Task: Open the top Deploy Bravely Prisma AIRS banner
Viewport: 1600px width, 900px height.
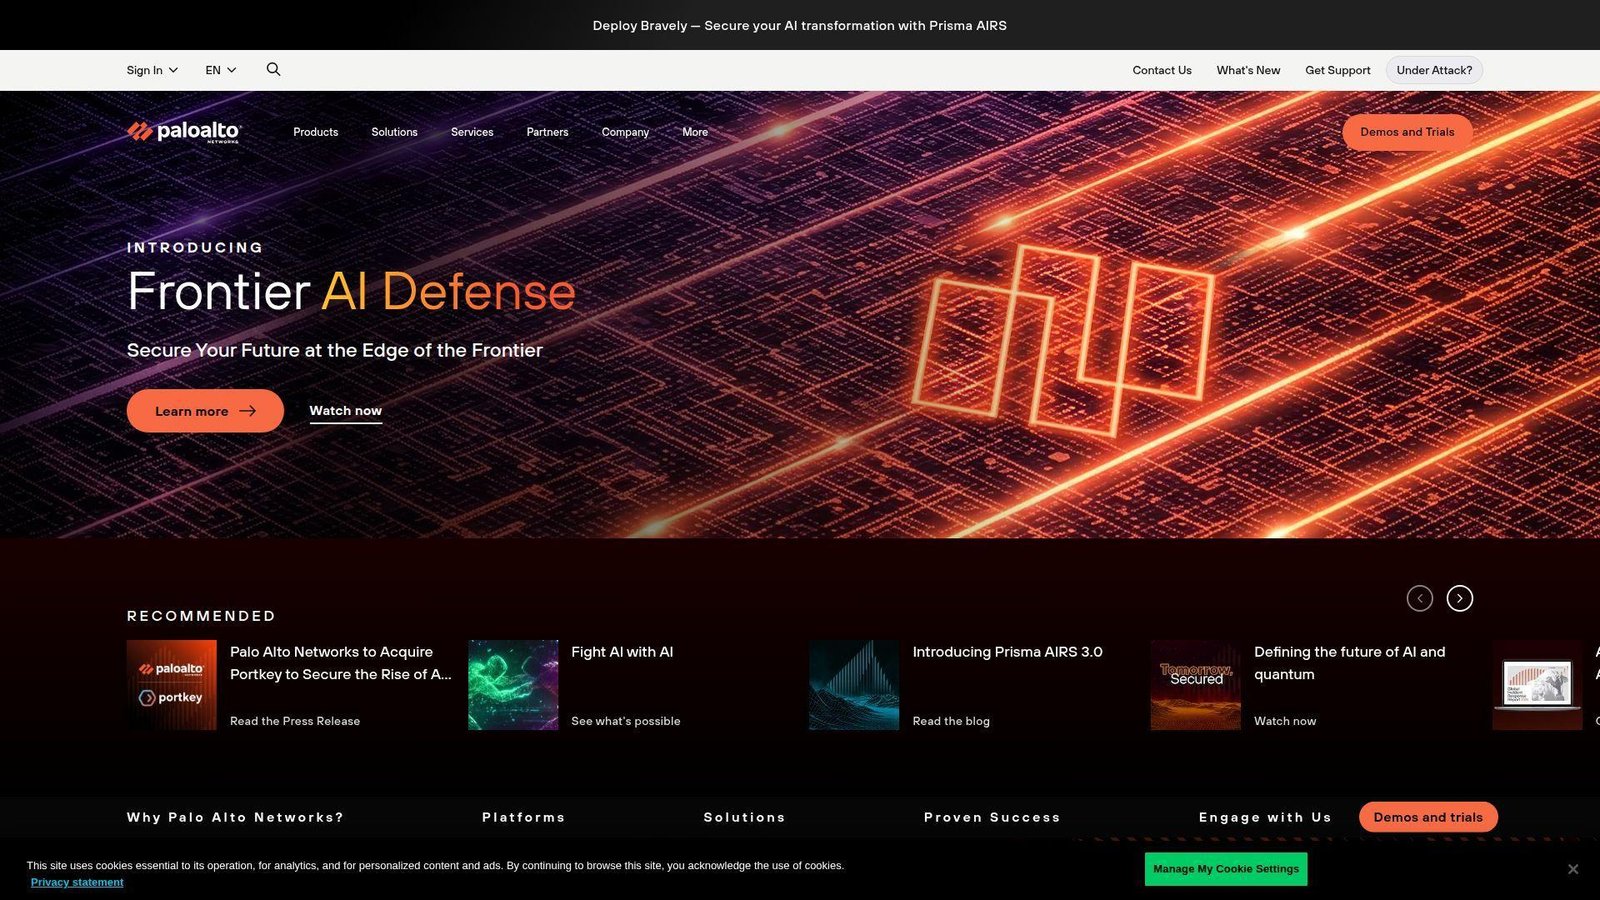Action: click(x=800, y=25)
